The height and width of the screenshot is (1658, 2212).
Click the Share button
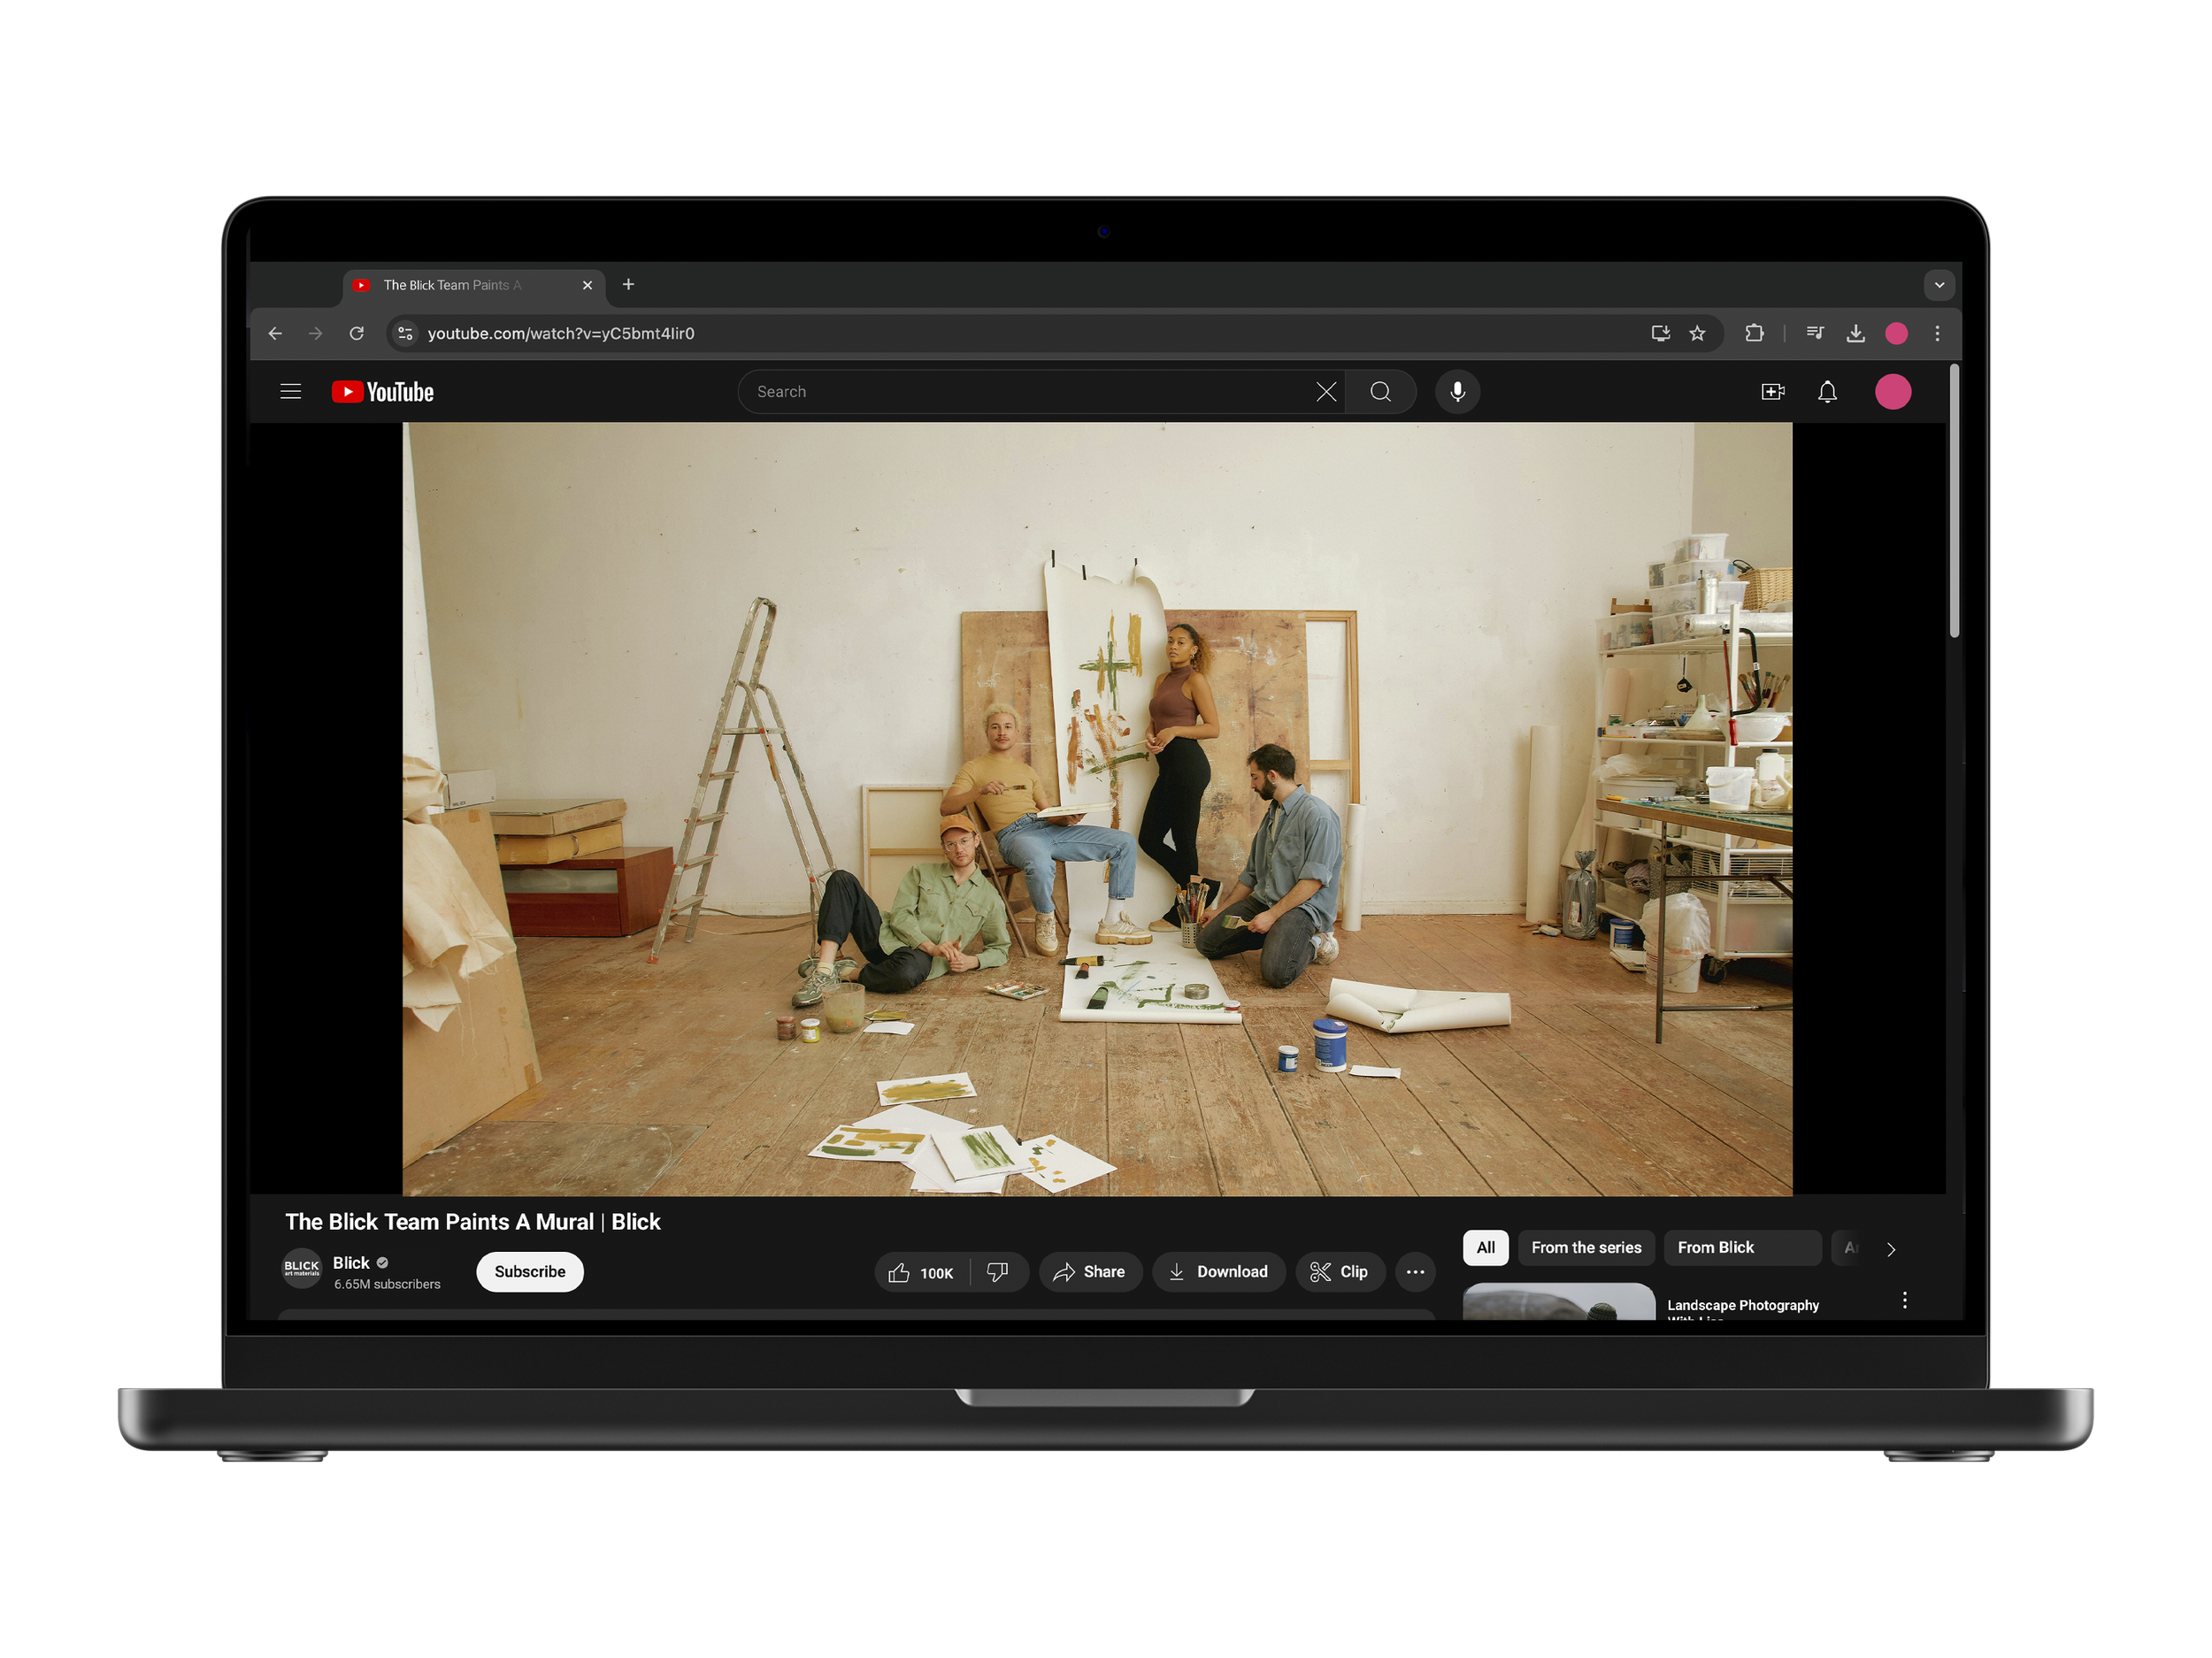[1089, 1272]
